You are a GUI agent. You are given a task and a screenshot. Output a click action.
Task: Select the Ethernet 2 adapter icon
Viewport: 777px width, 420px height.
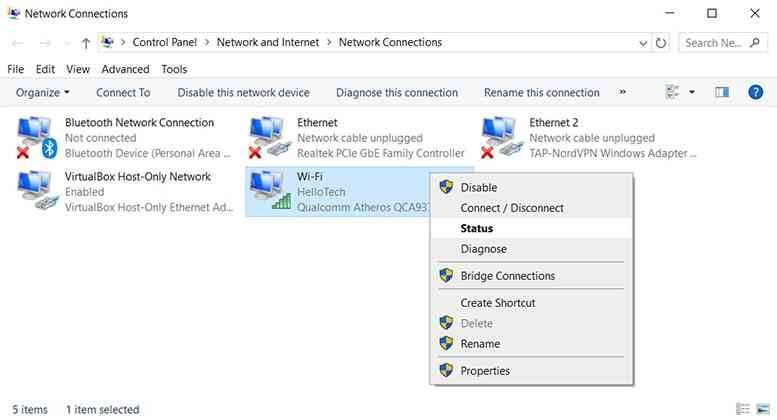502,137
